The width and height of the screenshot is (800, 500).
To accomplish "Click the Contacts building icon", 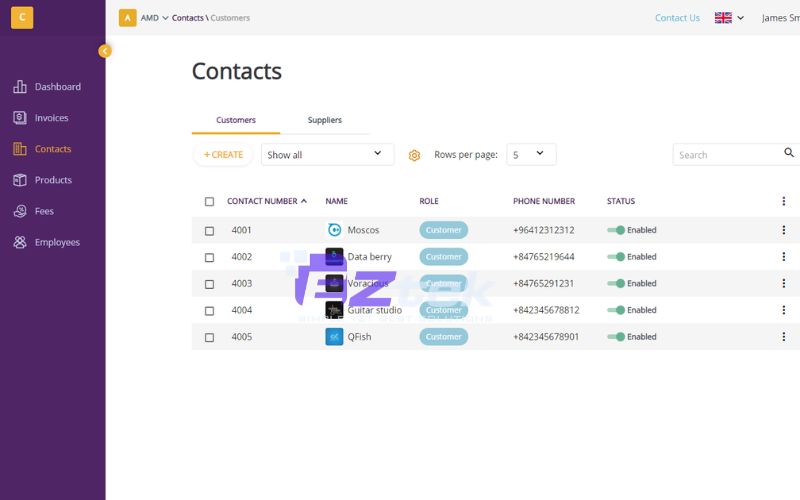I will coord(20,149).
